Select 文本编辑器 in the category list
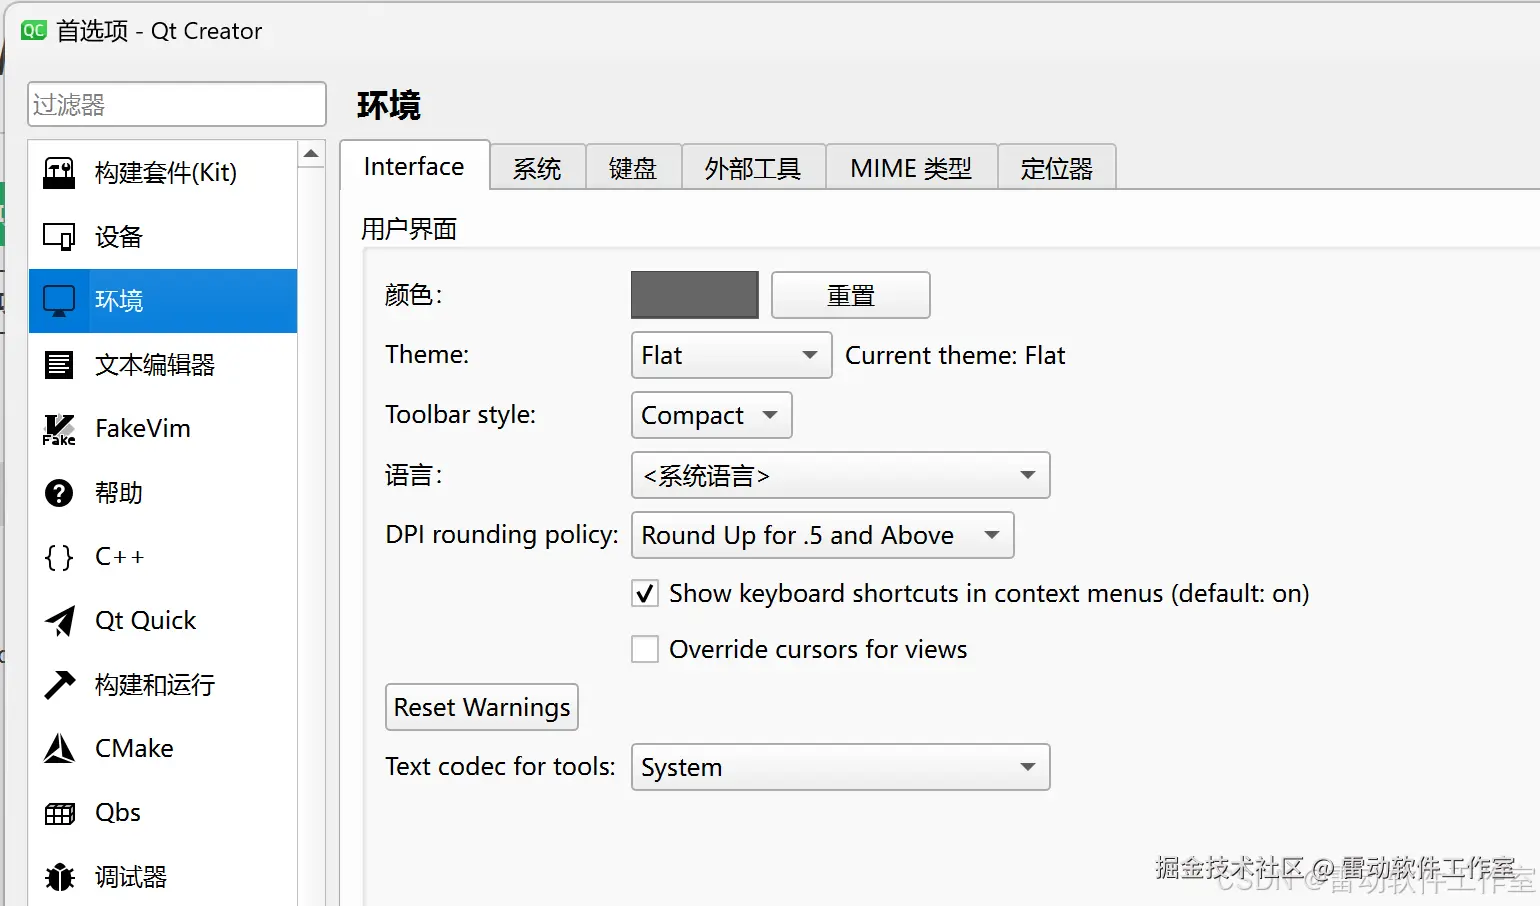 [163, 365]
